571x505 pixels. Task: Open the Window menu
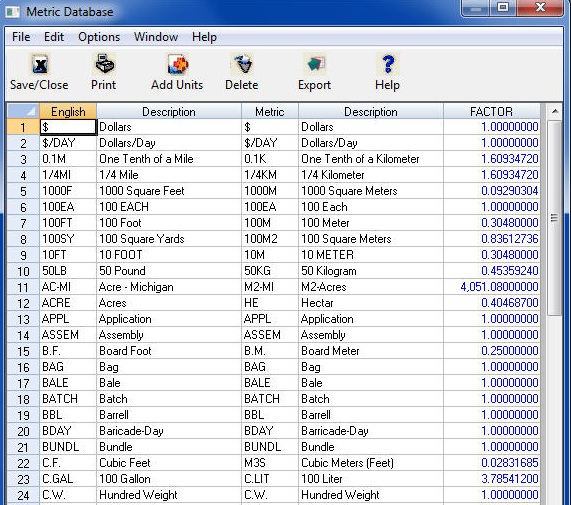[156, 37]
